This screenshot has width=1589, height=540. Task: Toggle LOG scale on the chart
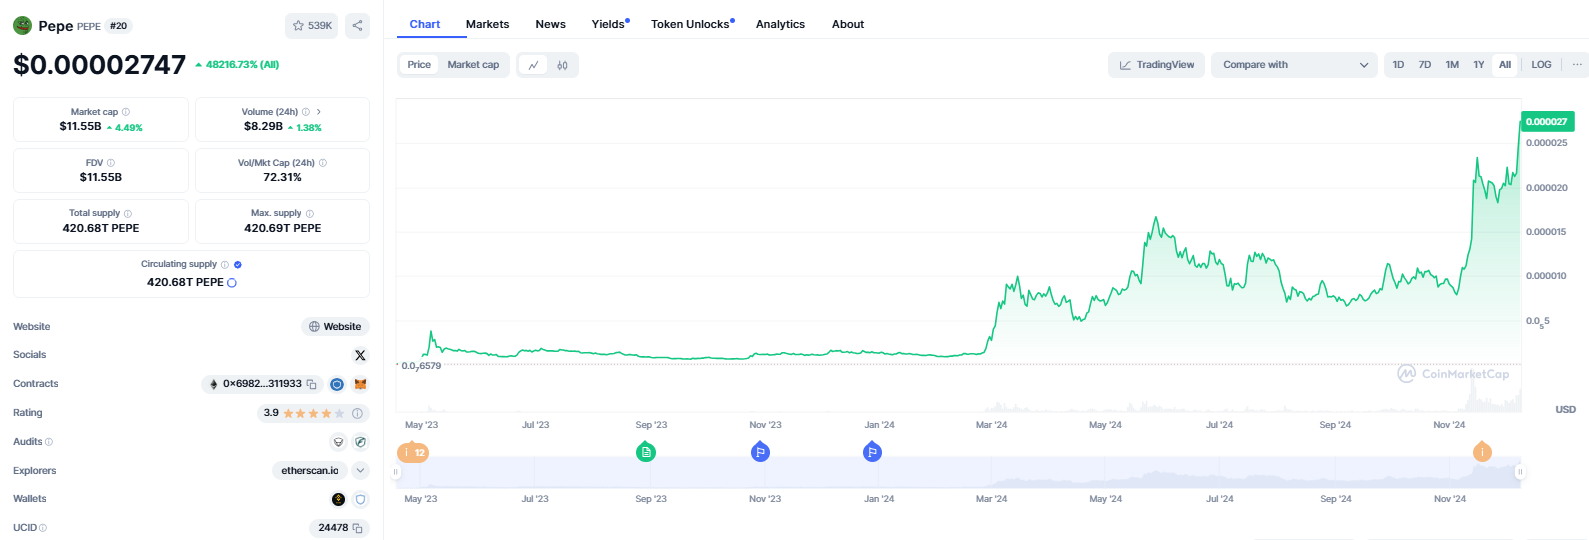(x=1541, y=65)
